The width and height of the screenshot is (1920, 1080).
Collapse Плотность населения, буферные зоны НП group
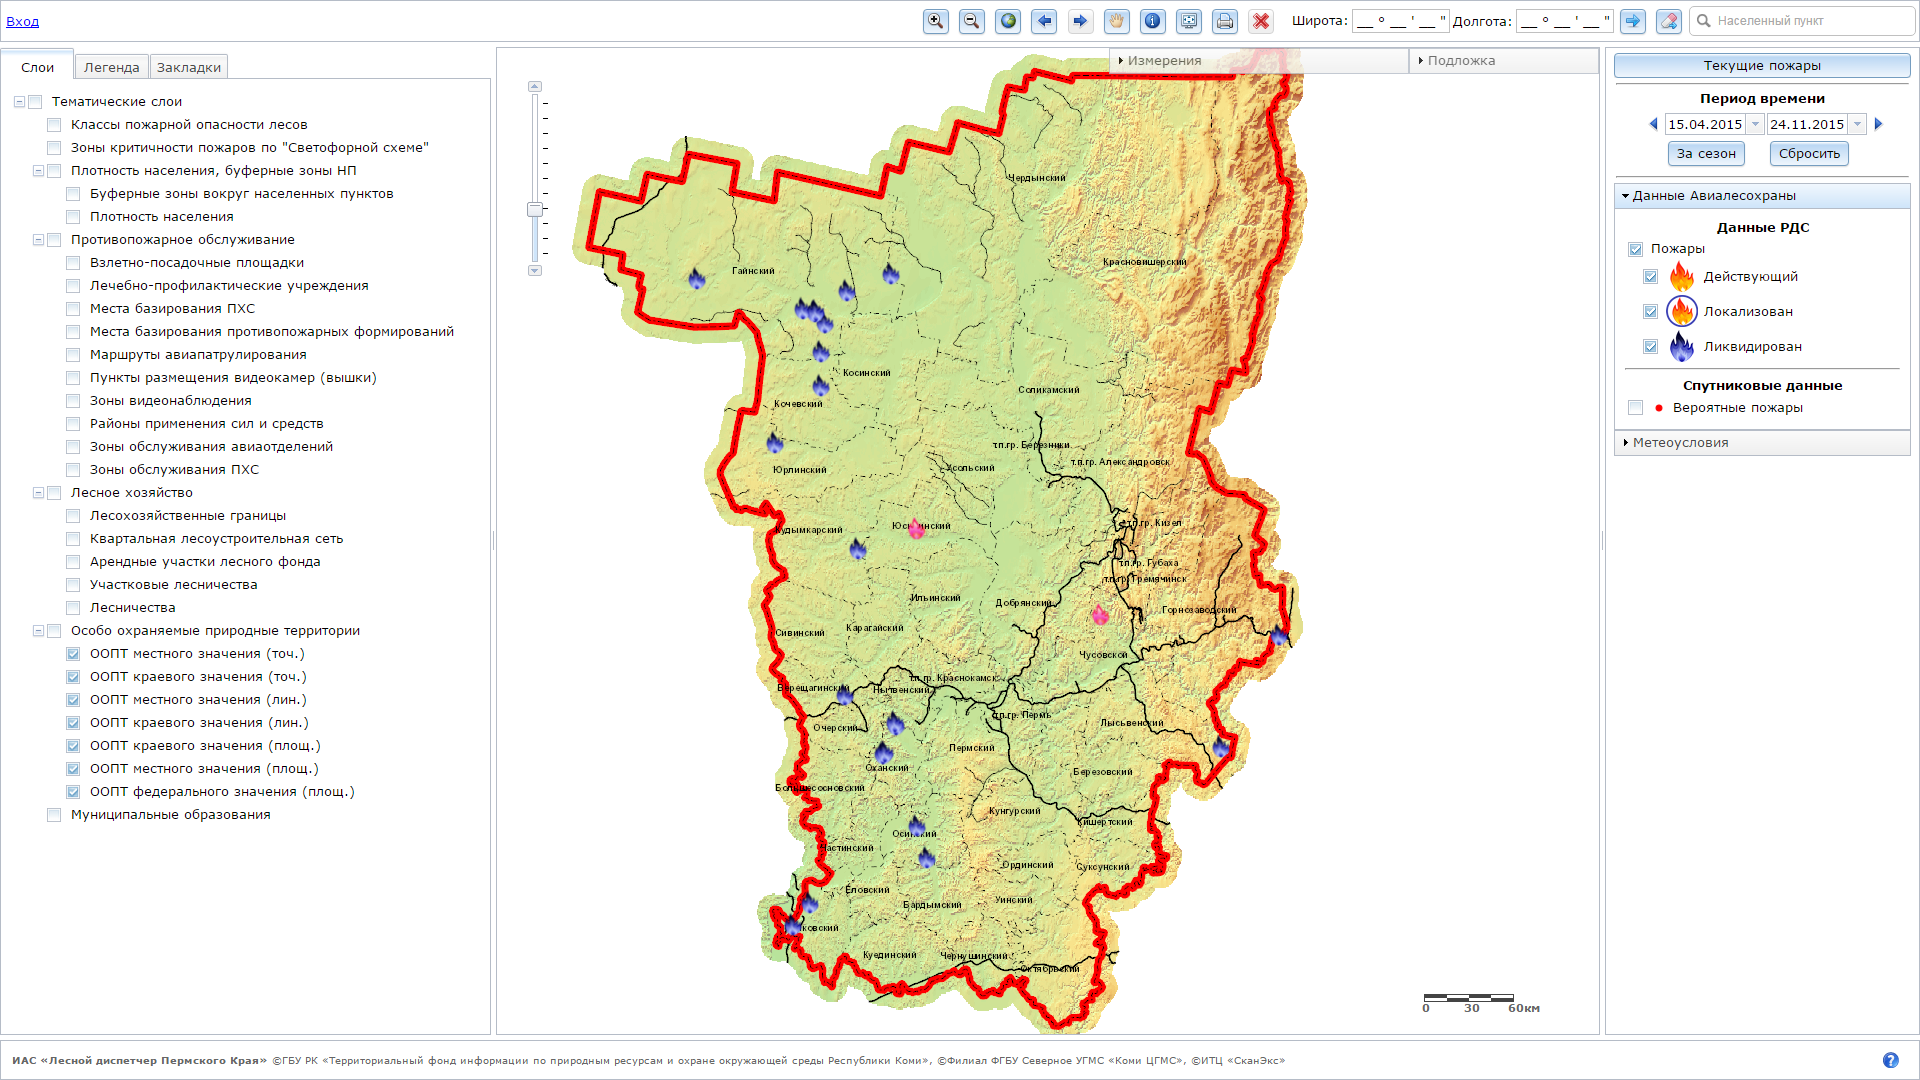(x=38, y=171)
